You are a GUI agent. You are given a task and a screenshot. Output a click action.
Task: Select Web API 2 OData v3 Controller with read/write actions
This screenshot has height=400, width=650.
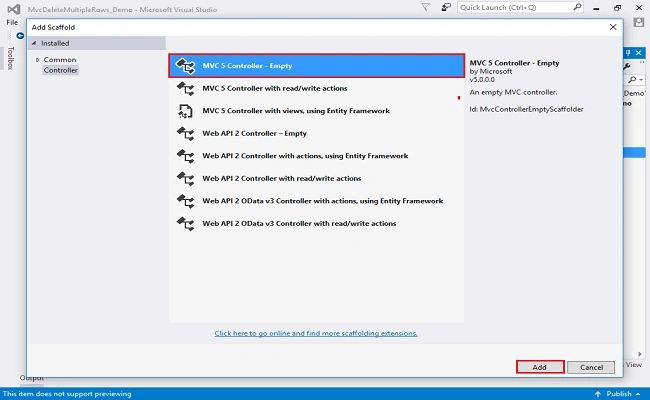click(x=316, y=223)
